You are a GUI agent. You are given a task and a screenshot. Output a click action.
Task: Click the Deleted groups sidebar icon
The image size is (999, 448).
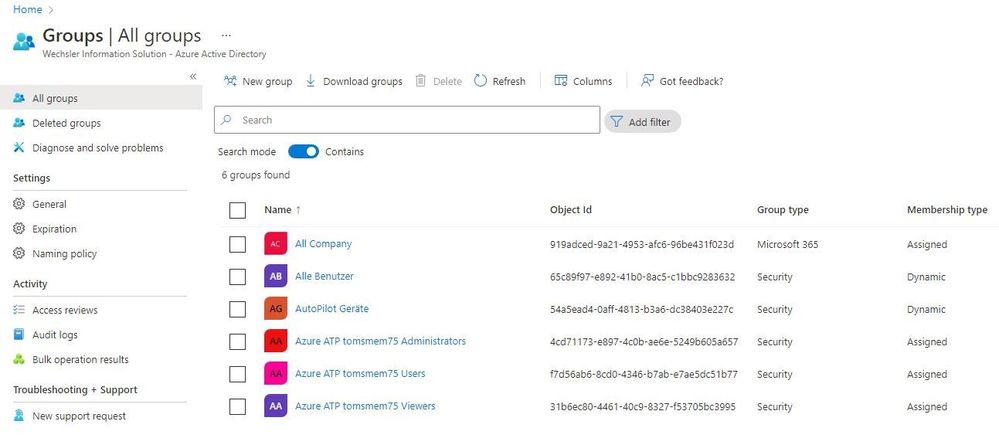point(19,123)
